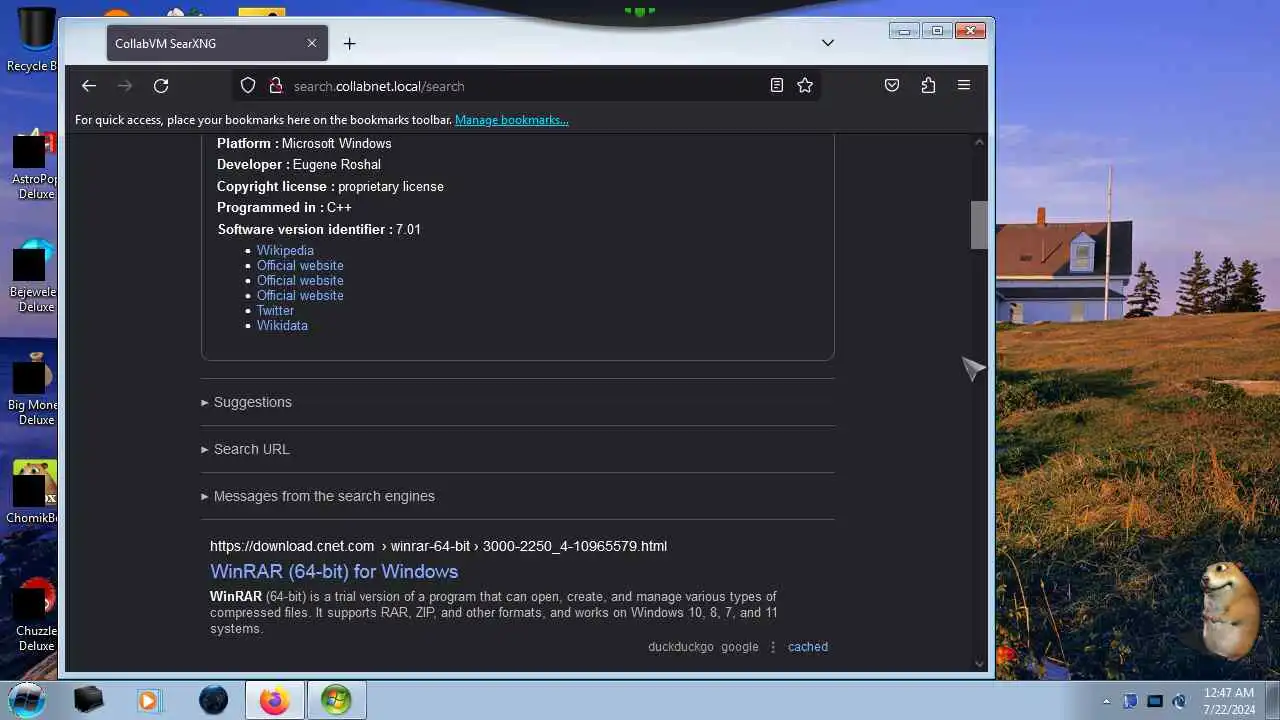The width and height of the screenshot is (1280, 720).
Task: Click the duckduckgo engine label
Action: pos(681,647)
